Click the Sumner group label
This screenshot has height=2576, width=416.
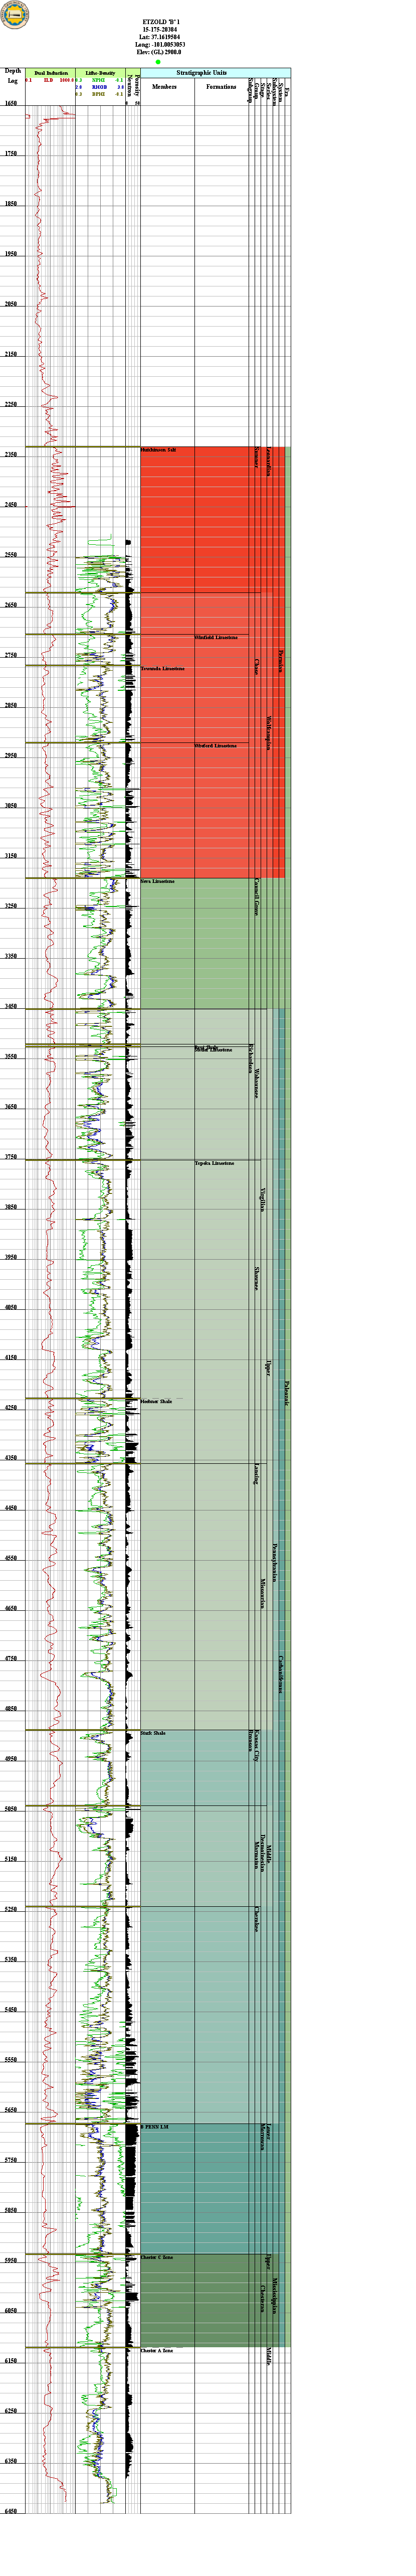click(x=257, y=458)
